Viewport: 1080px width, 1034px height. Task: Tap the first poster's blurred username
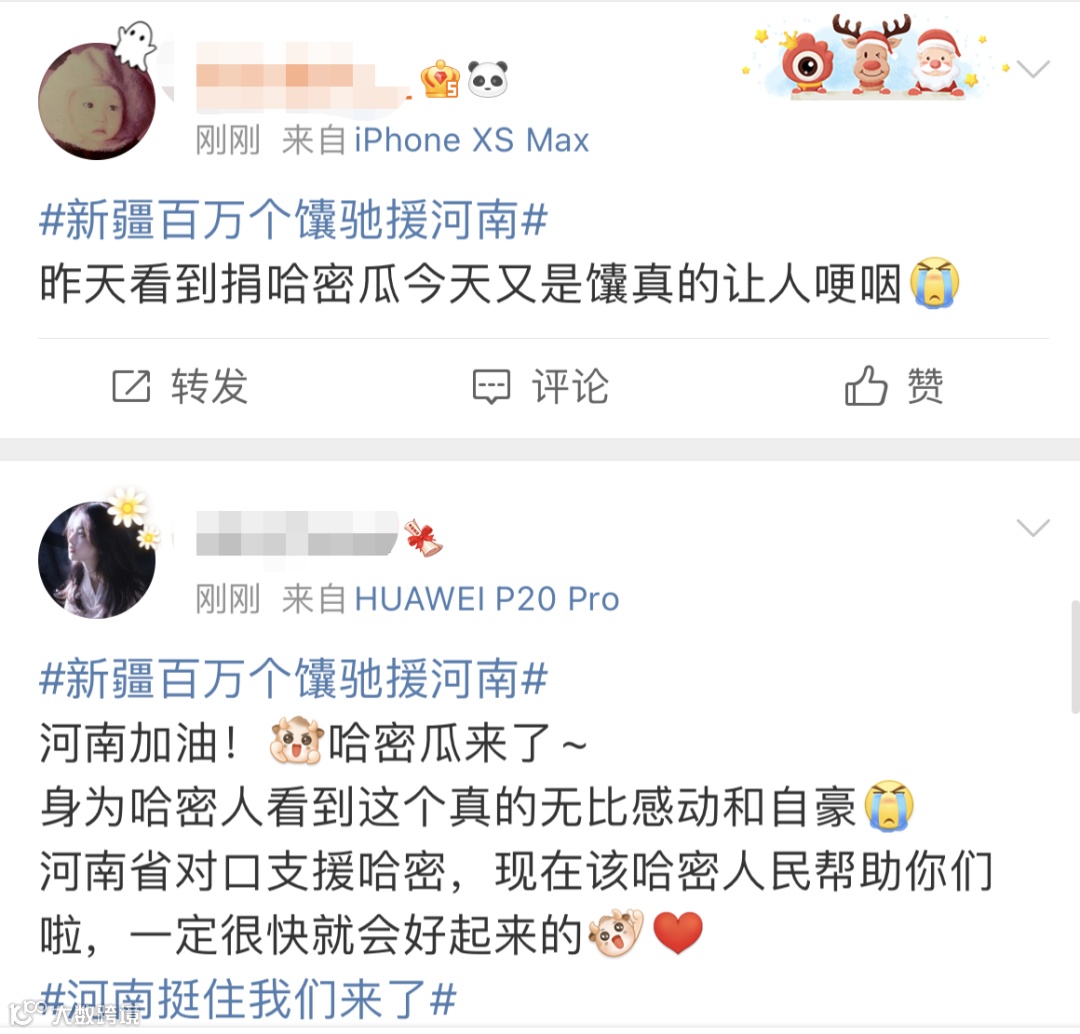point(301,76)
